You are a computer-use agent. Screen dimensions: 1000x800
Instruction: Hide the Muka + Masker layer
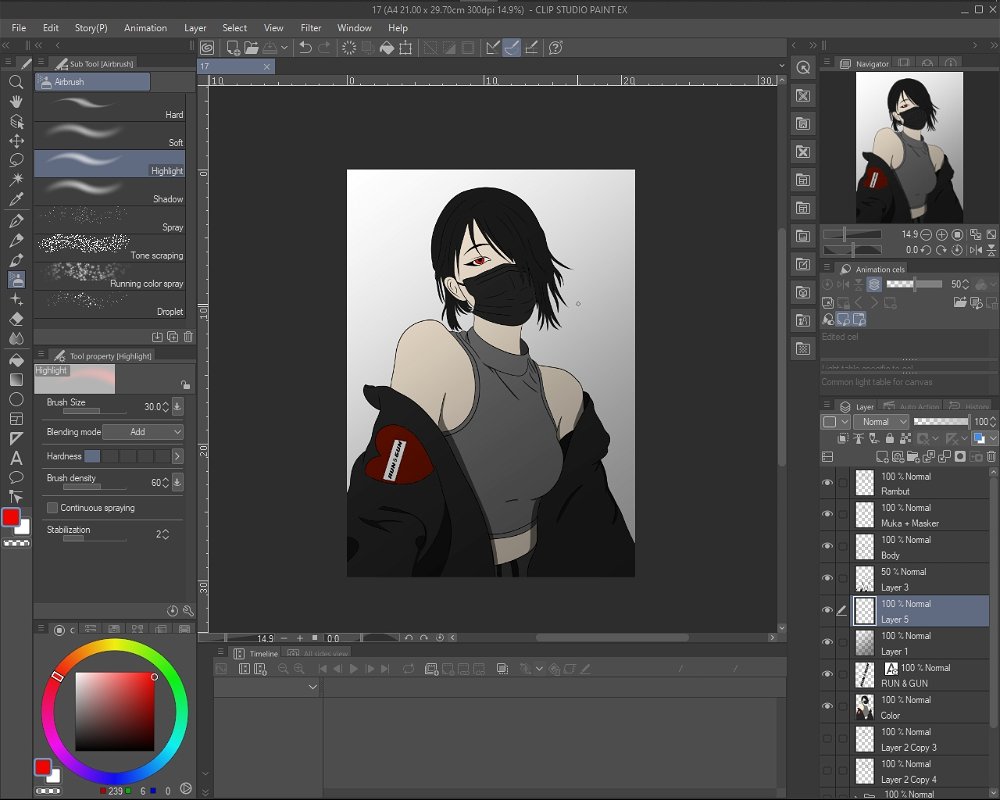click(827, 514)
